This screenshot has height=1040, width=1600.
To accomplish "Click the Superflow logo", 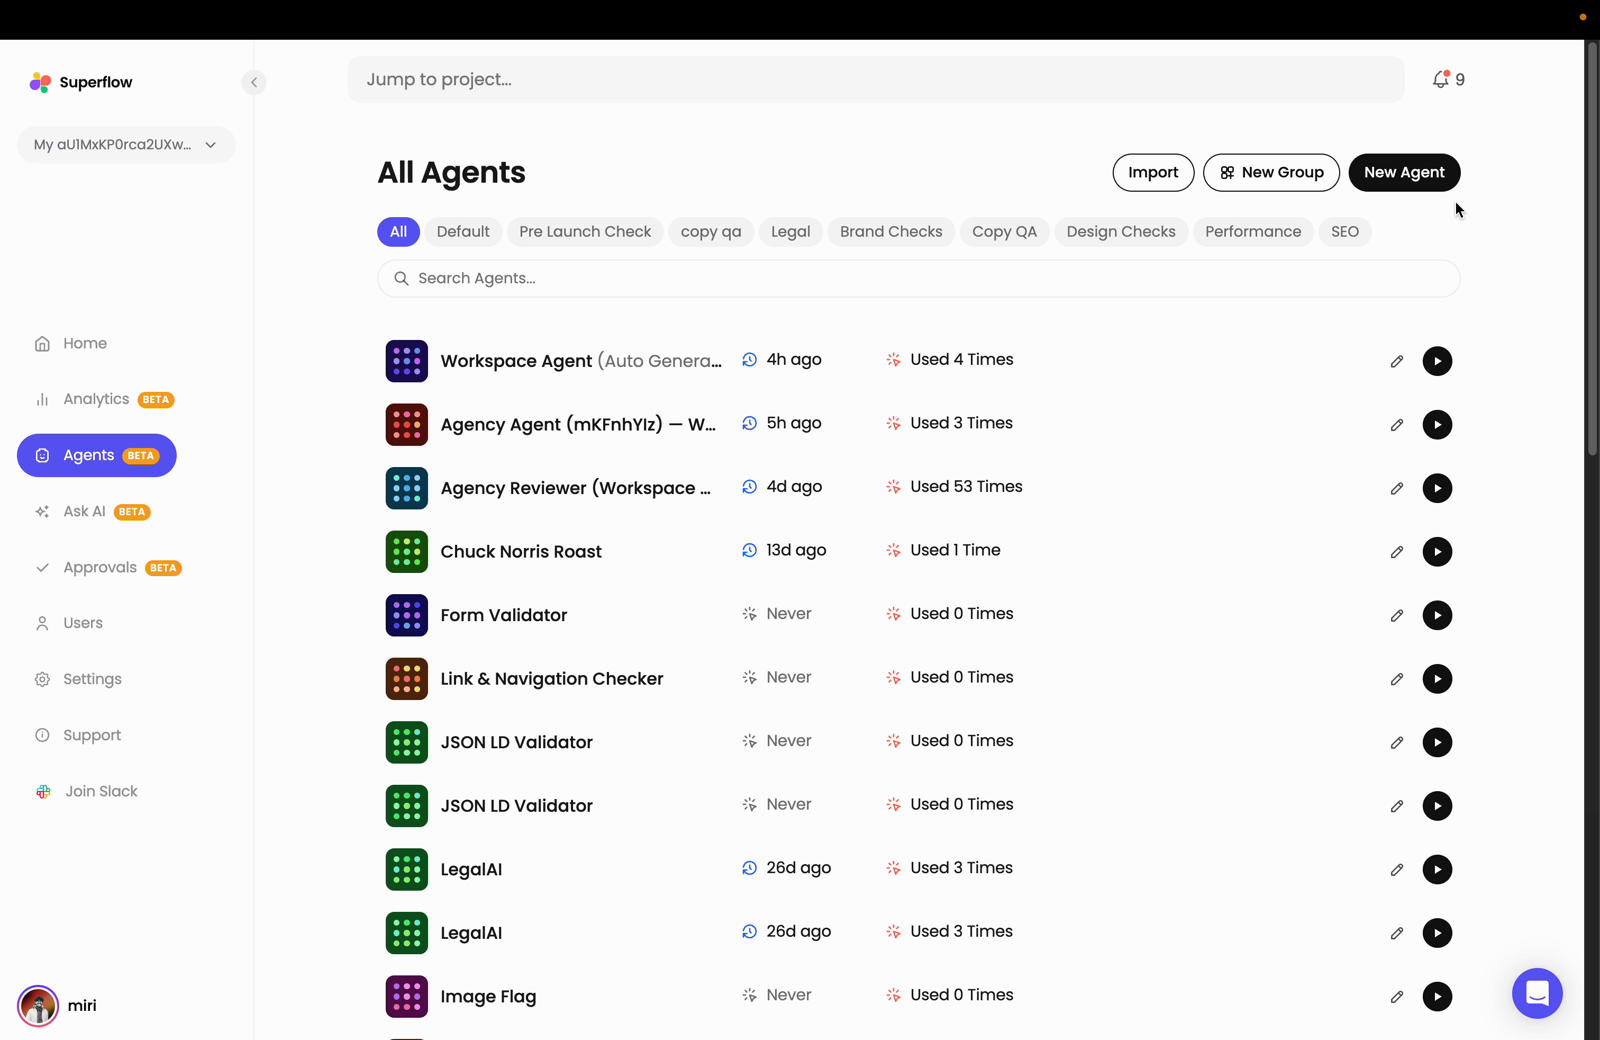I will [x=81, y=82].
